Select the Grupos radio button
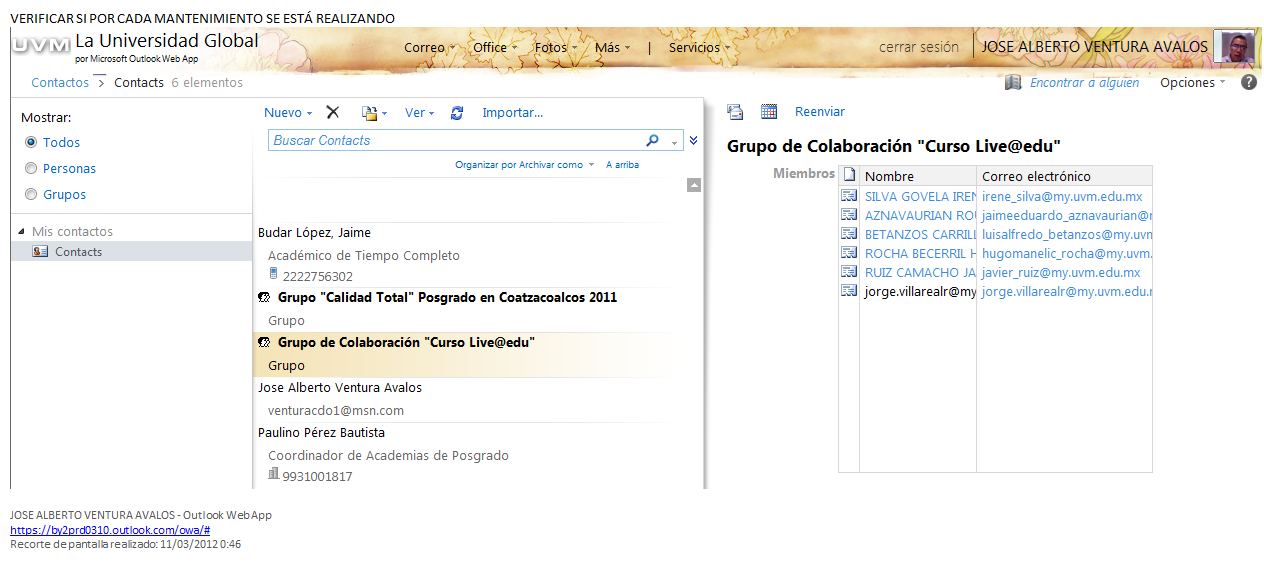This screenshot has height=578, width=1264. coord(31,195)
